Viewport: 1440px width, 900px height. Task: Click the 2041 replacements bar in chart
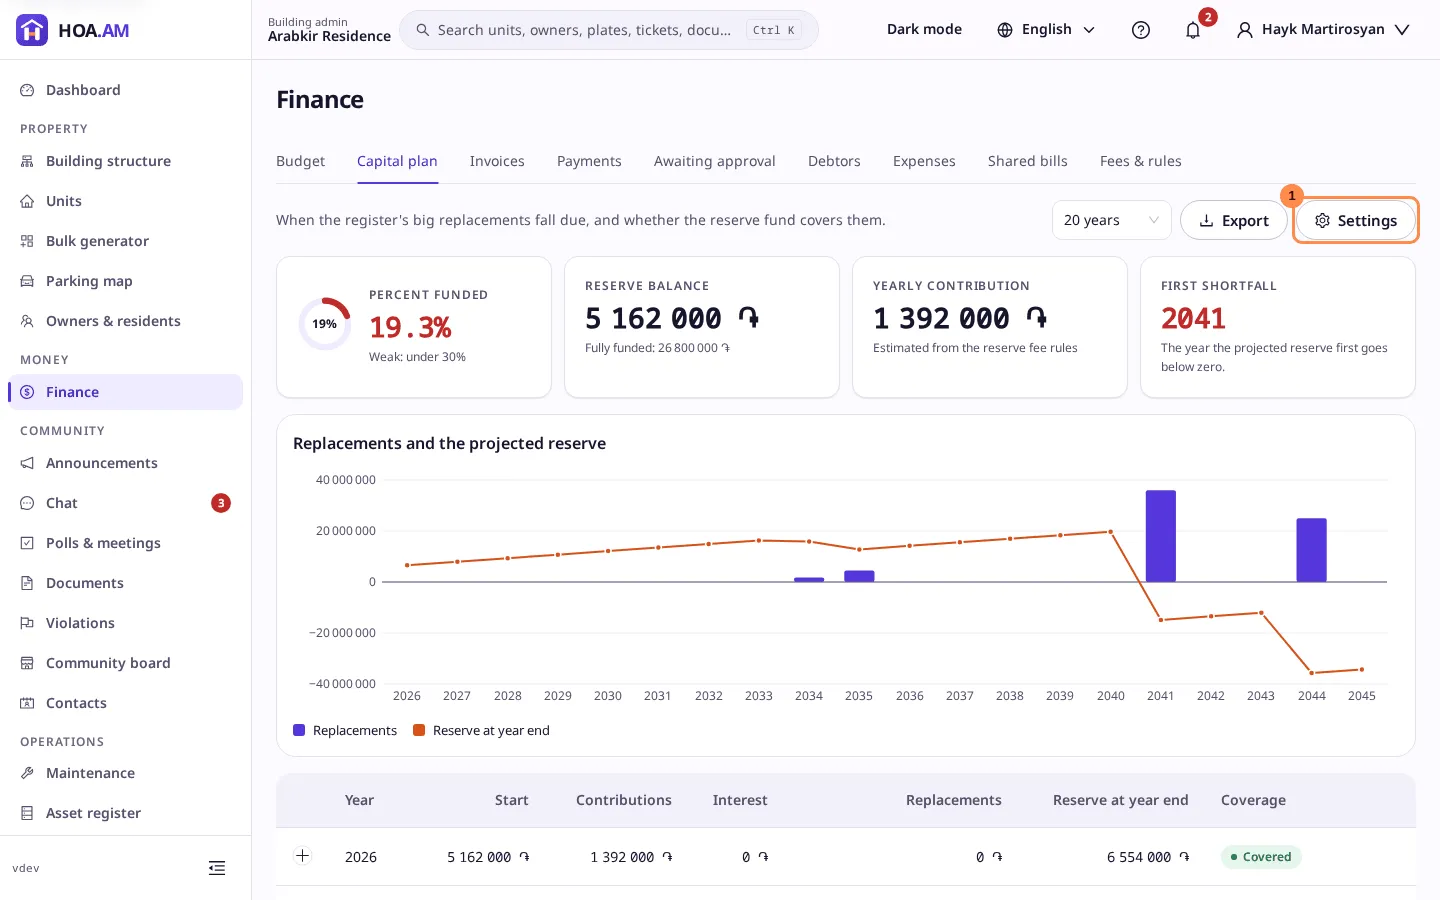click(x=1161, y=536)
